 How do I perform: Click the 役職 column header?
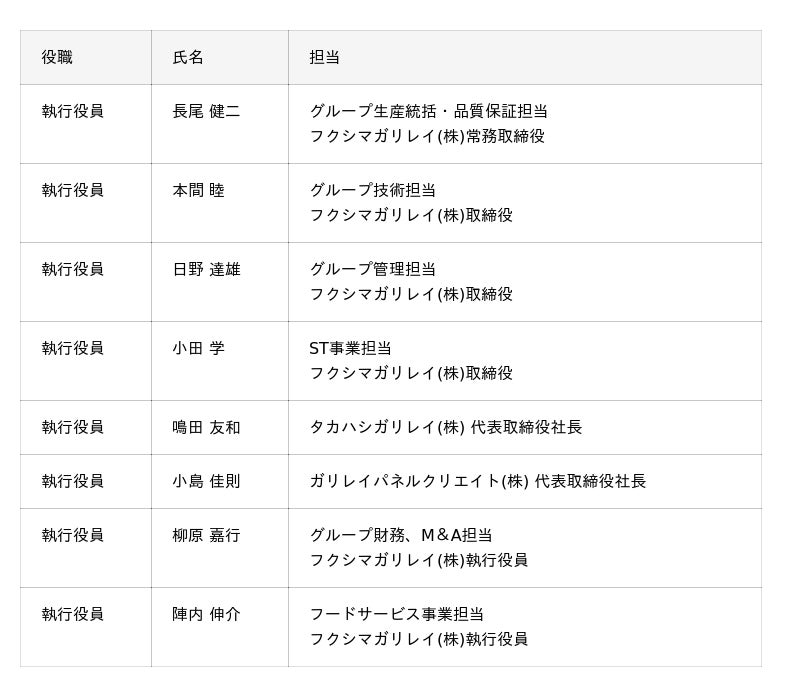pyautogui.click(x=57, y=58)
